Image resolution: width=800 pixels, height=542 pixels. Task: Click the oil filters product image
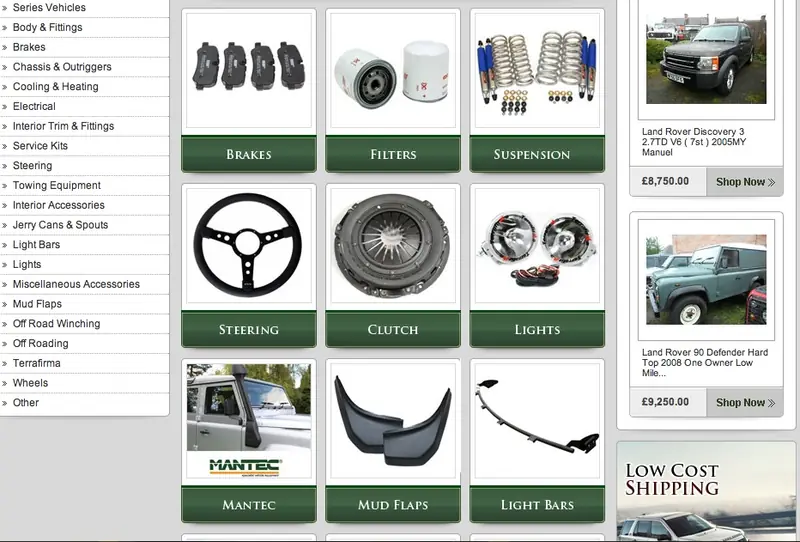(393, 70)
